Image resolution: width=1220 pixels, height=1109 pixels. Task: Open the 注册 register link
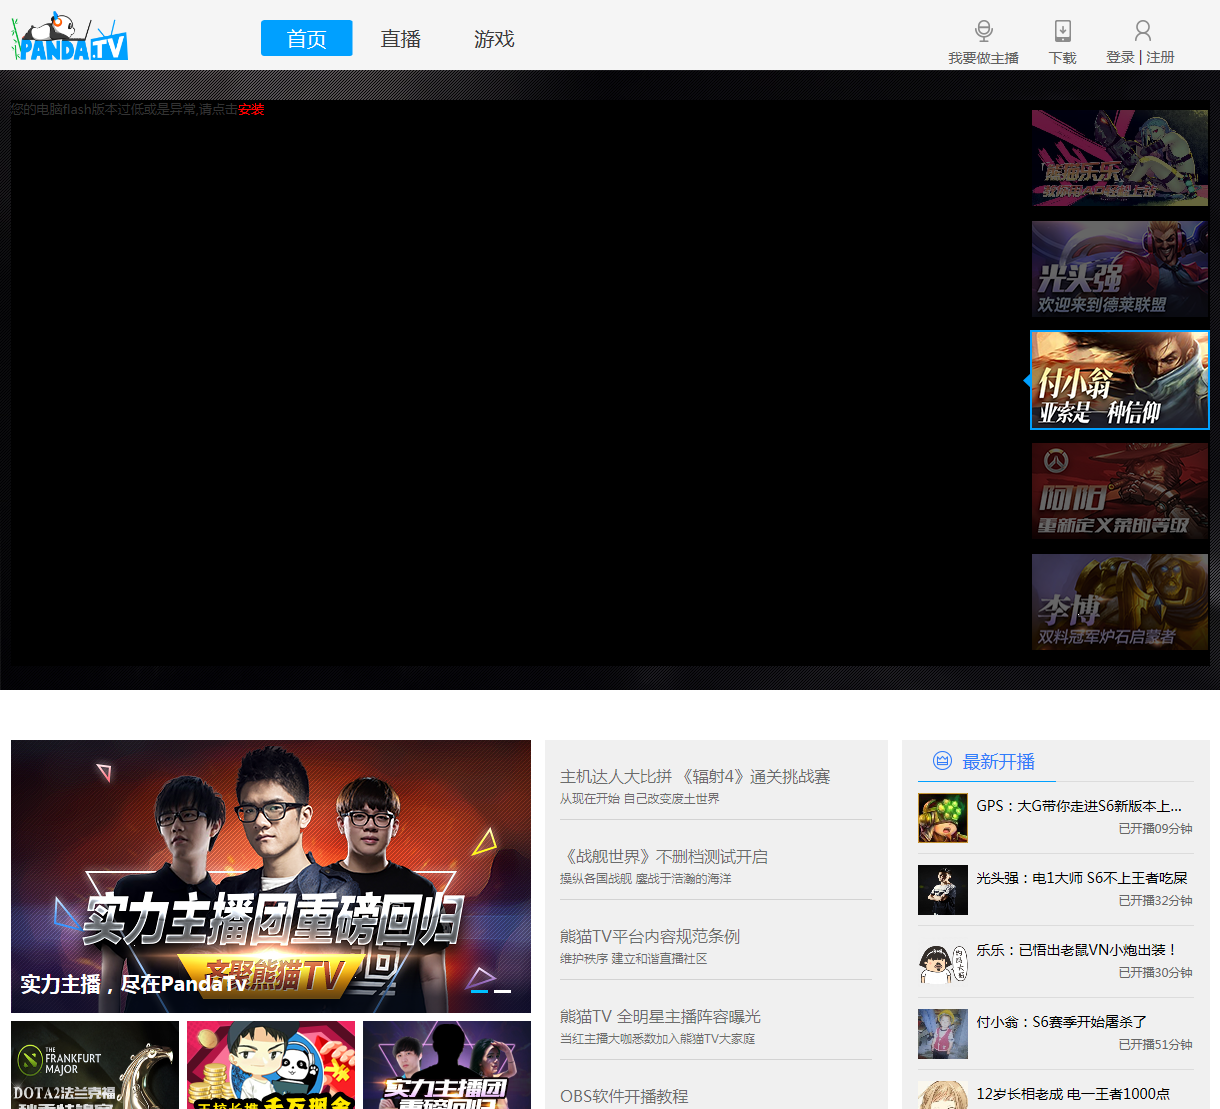(x=1160, y=58)
